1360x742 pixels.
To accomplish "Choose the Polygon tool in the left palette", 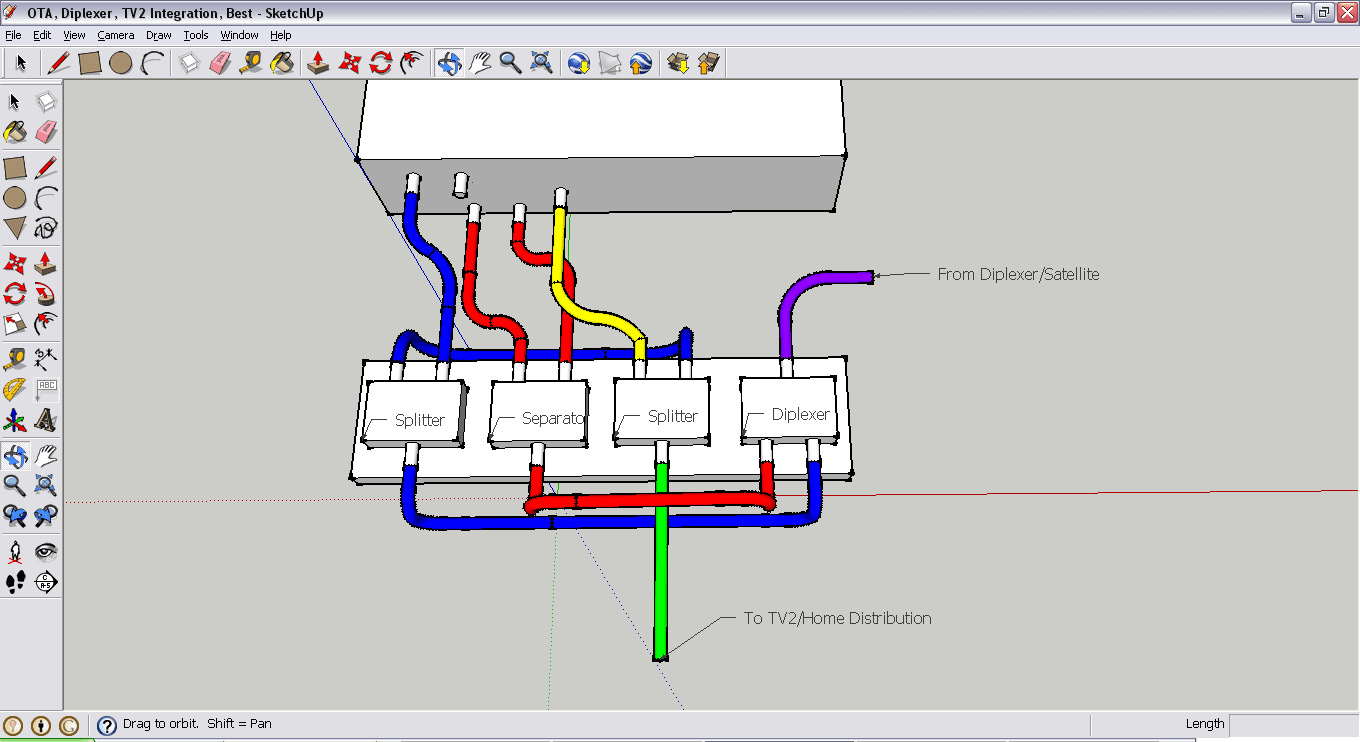I will (15, 228).
